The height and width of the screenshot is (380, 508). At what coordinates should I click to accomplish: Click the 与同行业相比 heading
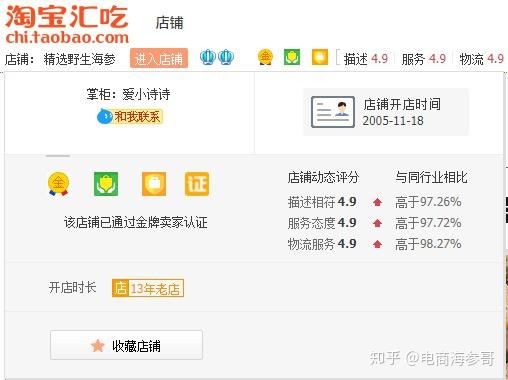coord(431,177)
